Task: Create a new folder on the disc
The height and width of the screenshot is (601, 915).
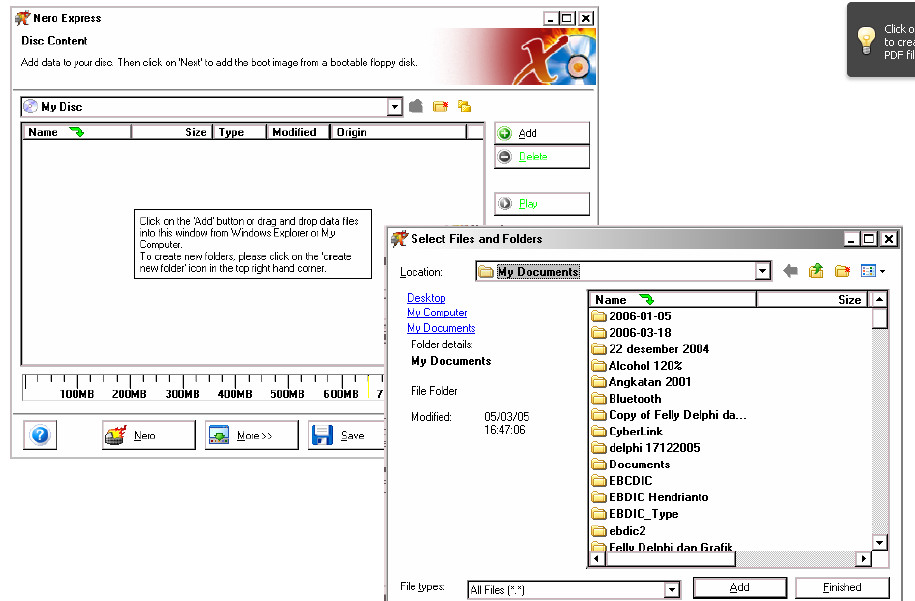Action: tap(440, 106)
